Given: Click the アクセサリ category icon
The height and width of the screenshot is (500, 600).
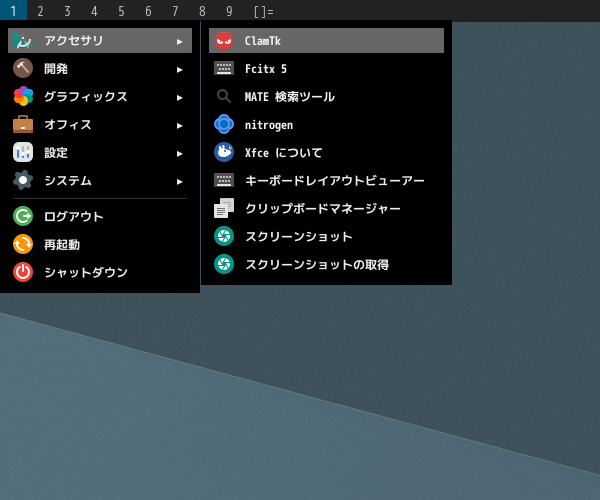Looking at the screenshot, I should 23,41.
